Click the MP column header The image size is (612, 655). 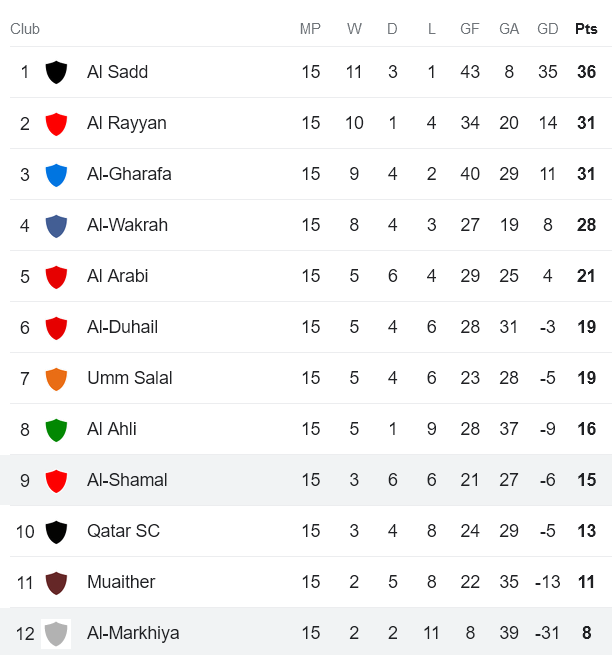click(310, 29)
